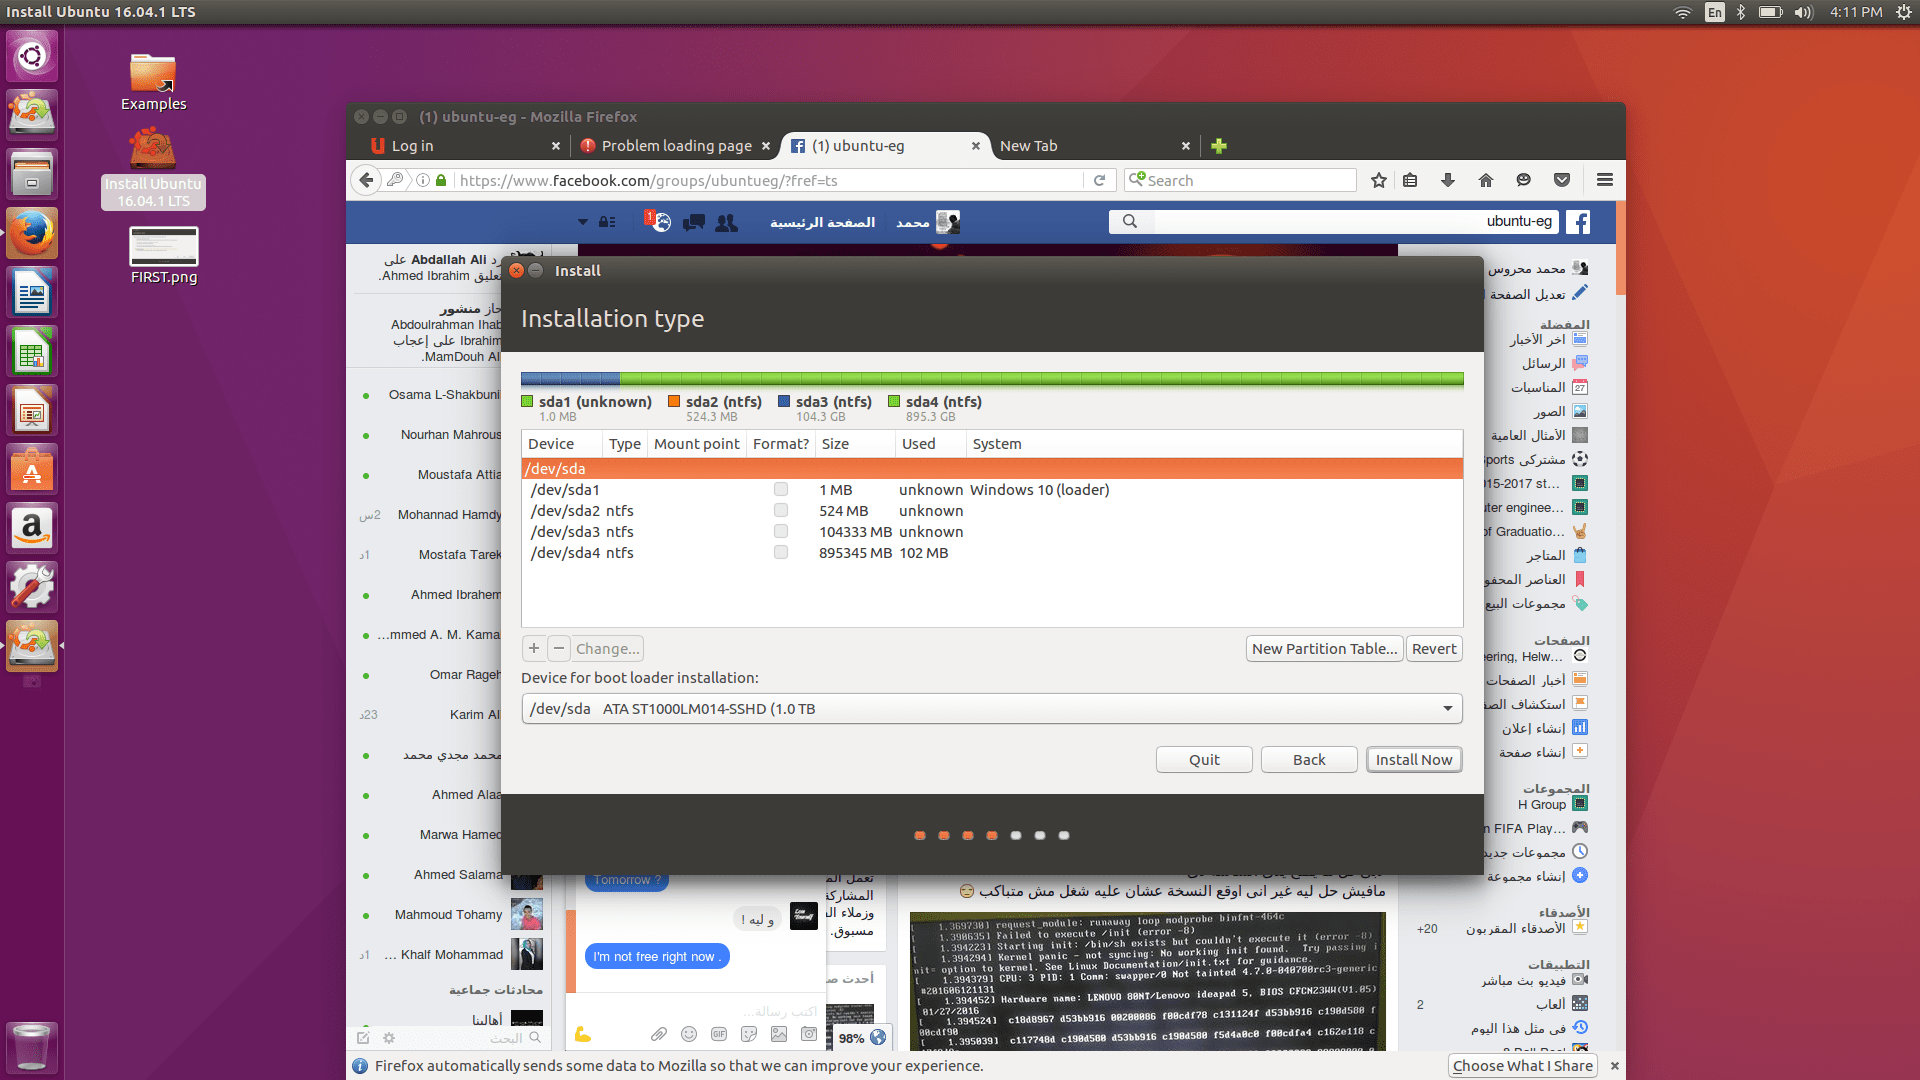Open LibreOffice Writer from the launcher
Screen dimensions: 1920x1080
click(32, 291)
